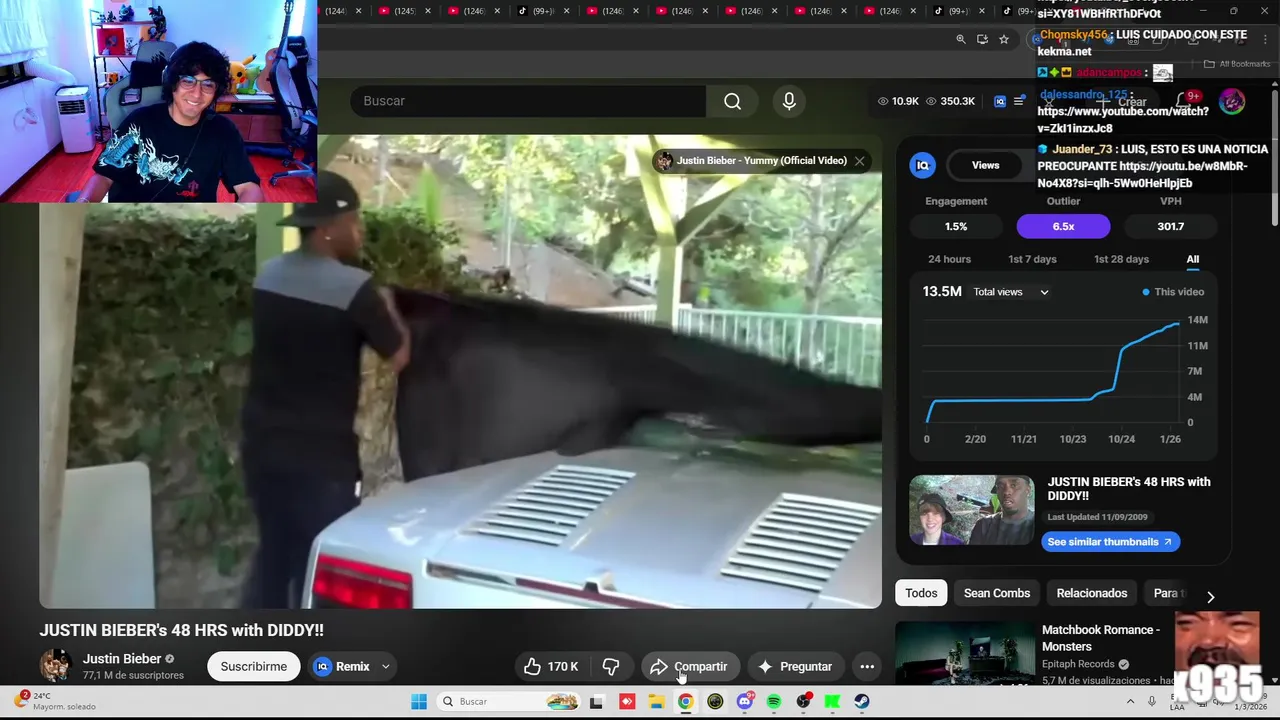Switch to the (1245) browser tab
The image size is (1280, 720).
click(405, 11)
